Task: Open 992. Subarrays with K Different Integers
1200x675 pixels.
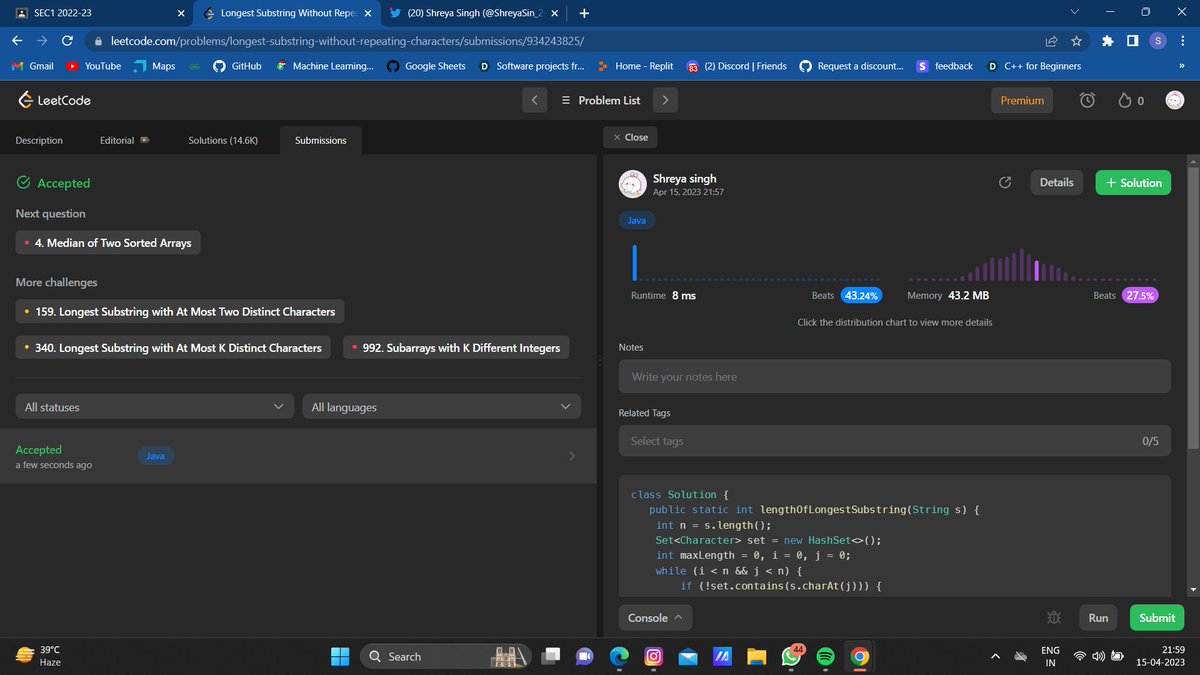Action: [457, 348]
